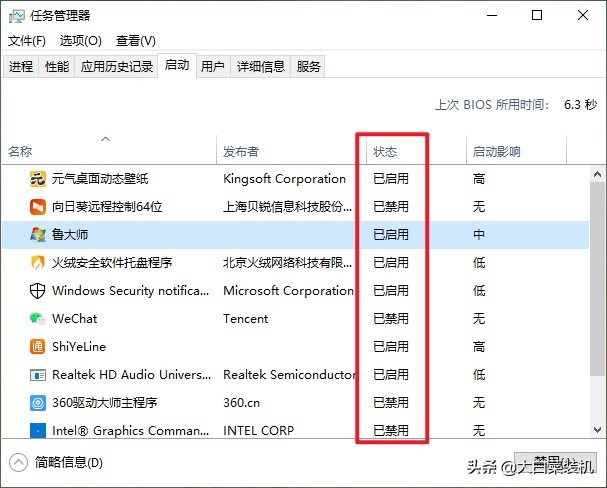Select the Windows Security notifica... row name

130,291
